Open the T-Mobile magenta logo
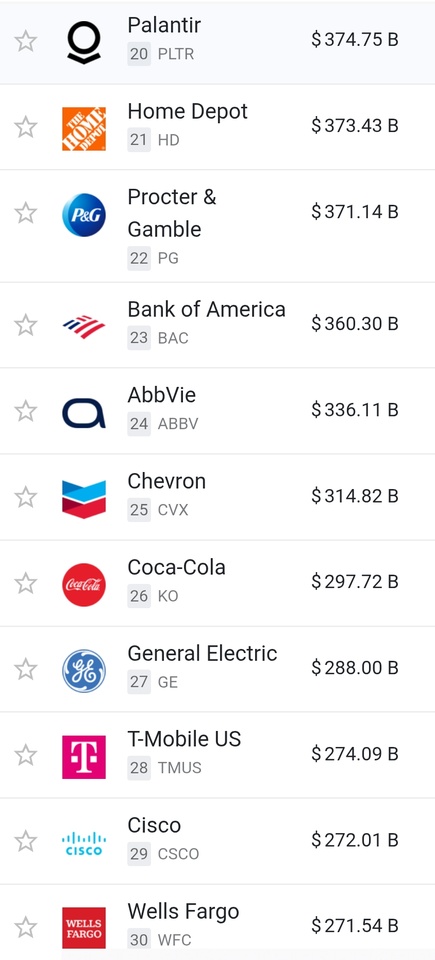The image size is (435, 960). tap(84, 757)
